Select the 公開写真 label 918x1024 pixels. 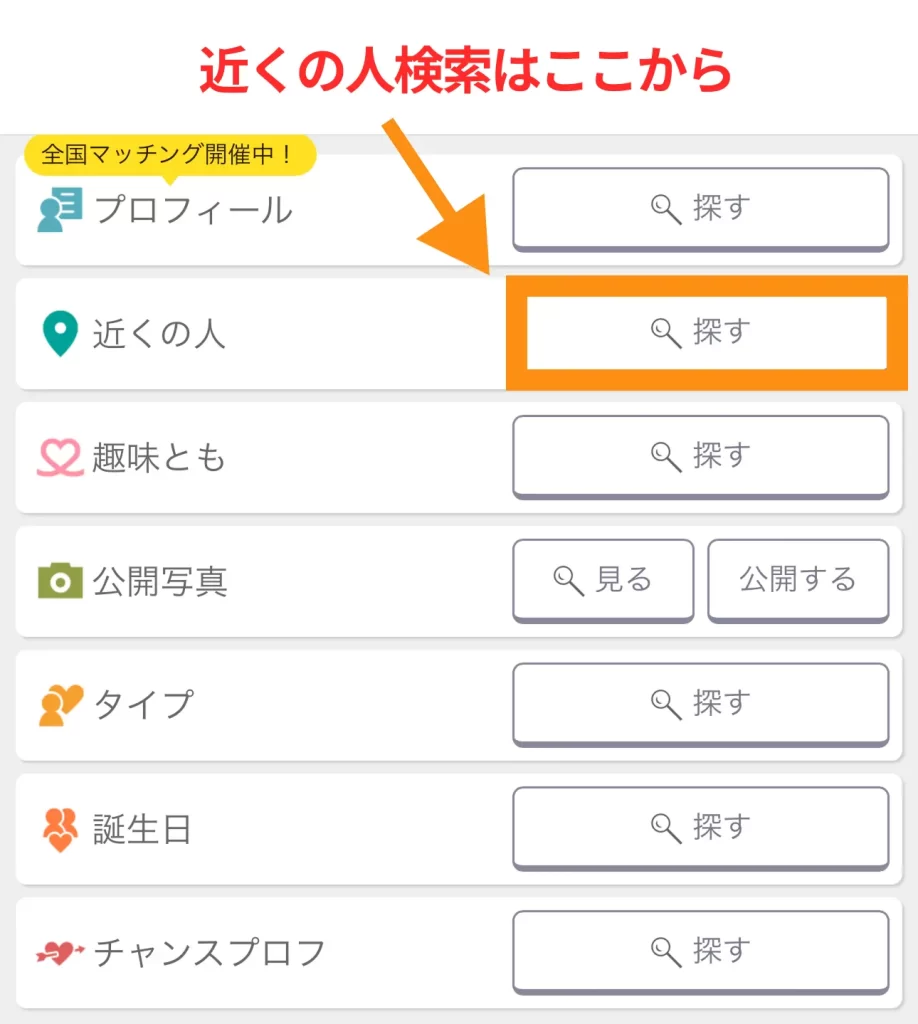[160, 582]
